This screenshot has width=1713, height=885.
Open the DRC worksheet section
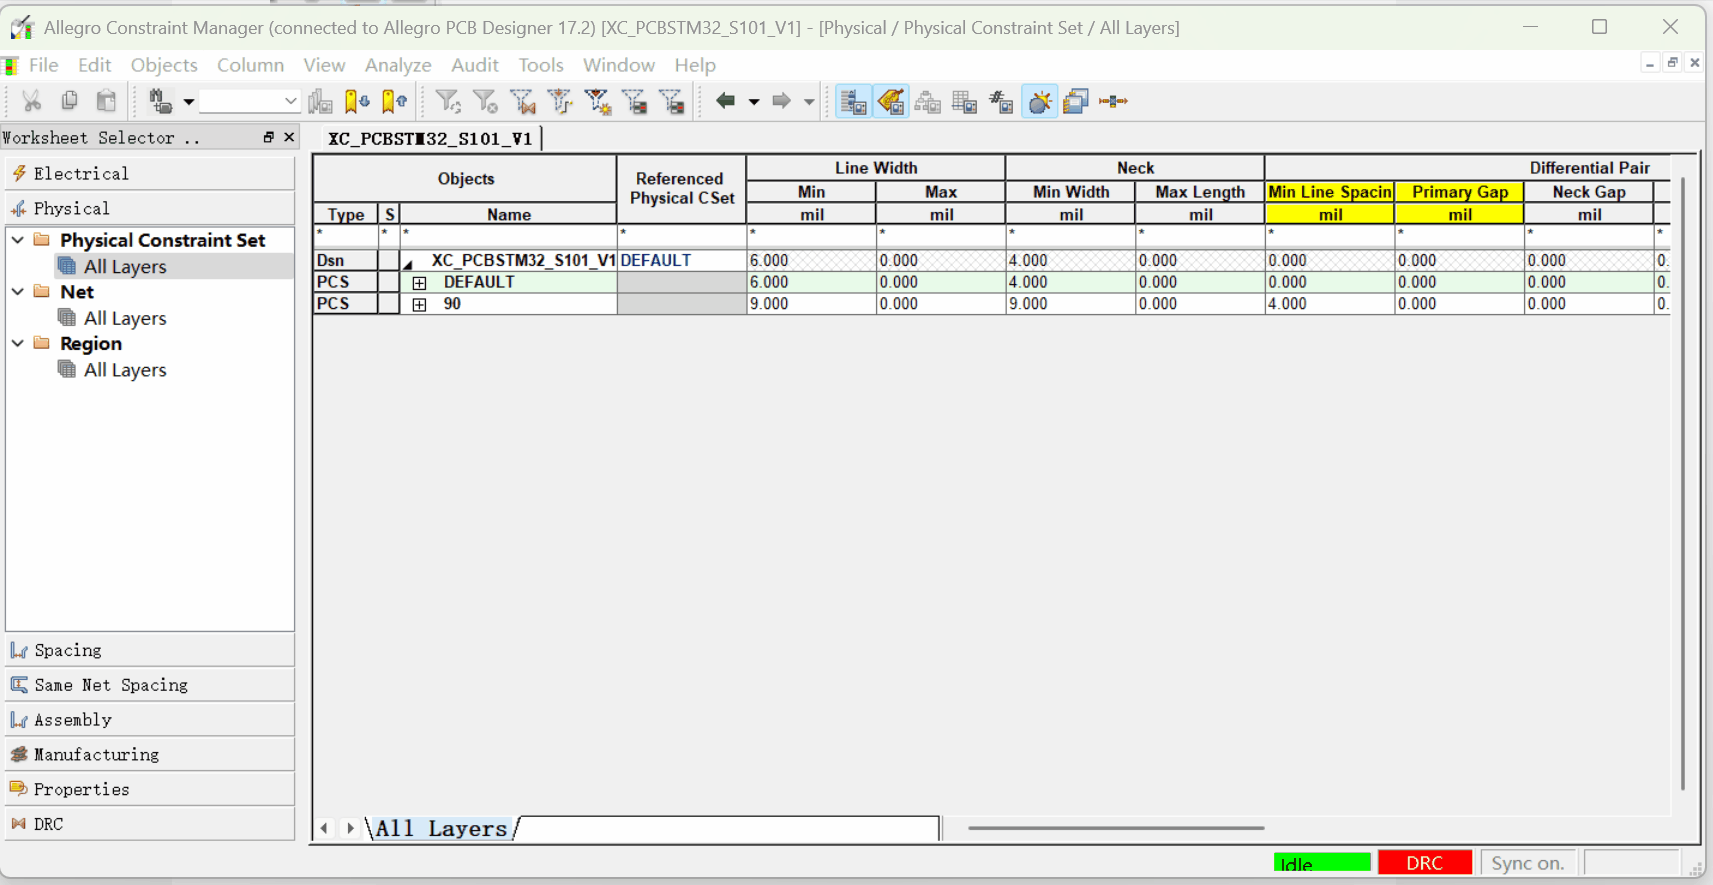click(150, 824)
